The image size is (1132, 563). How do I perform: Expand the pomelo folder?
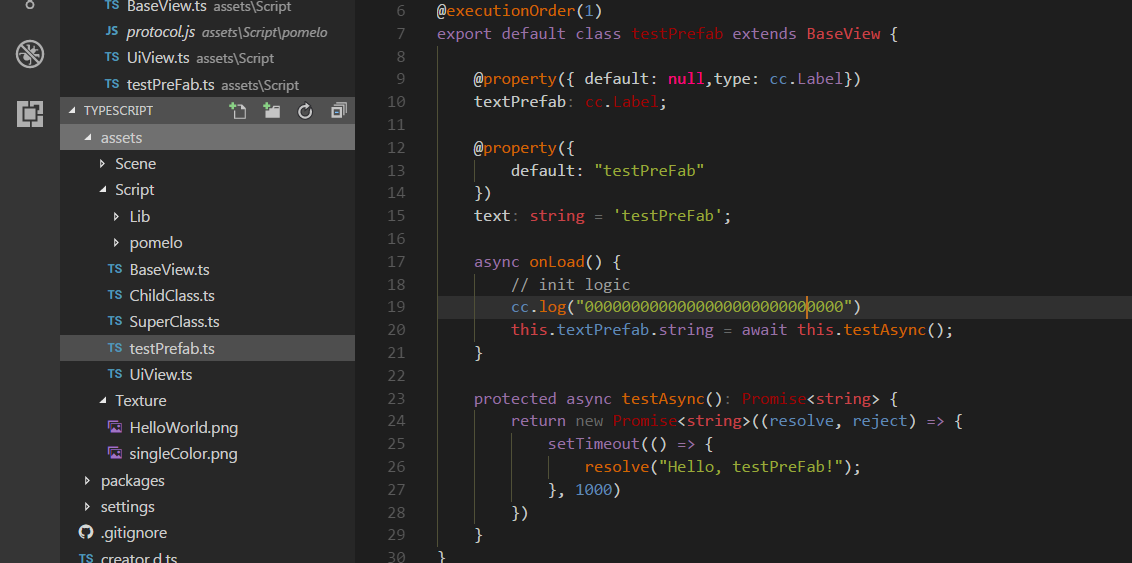[x=207, y=243]
